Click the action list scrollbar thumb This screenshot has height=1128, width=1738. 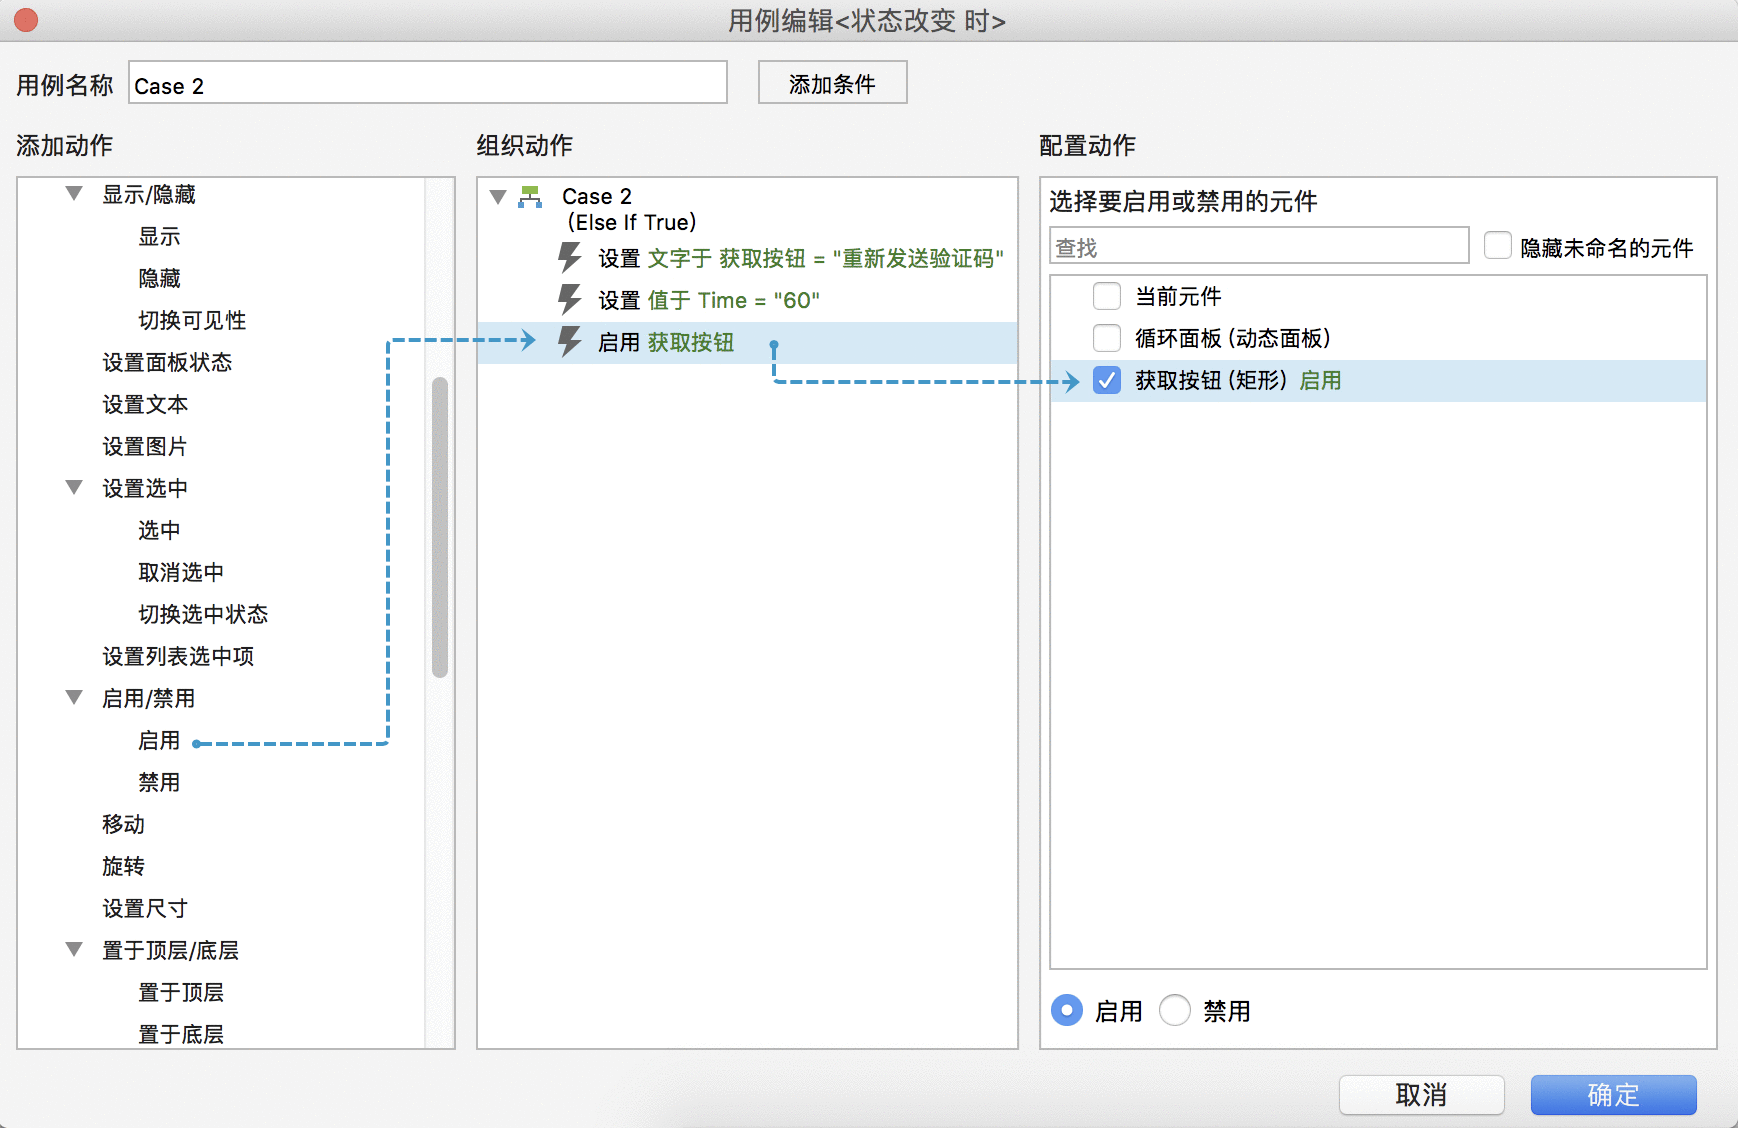[439, 527]
